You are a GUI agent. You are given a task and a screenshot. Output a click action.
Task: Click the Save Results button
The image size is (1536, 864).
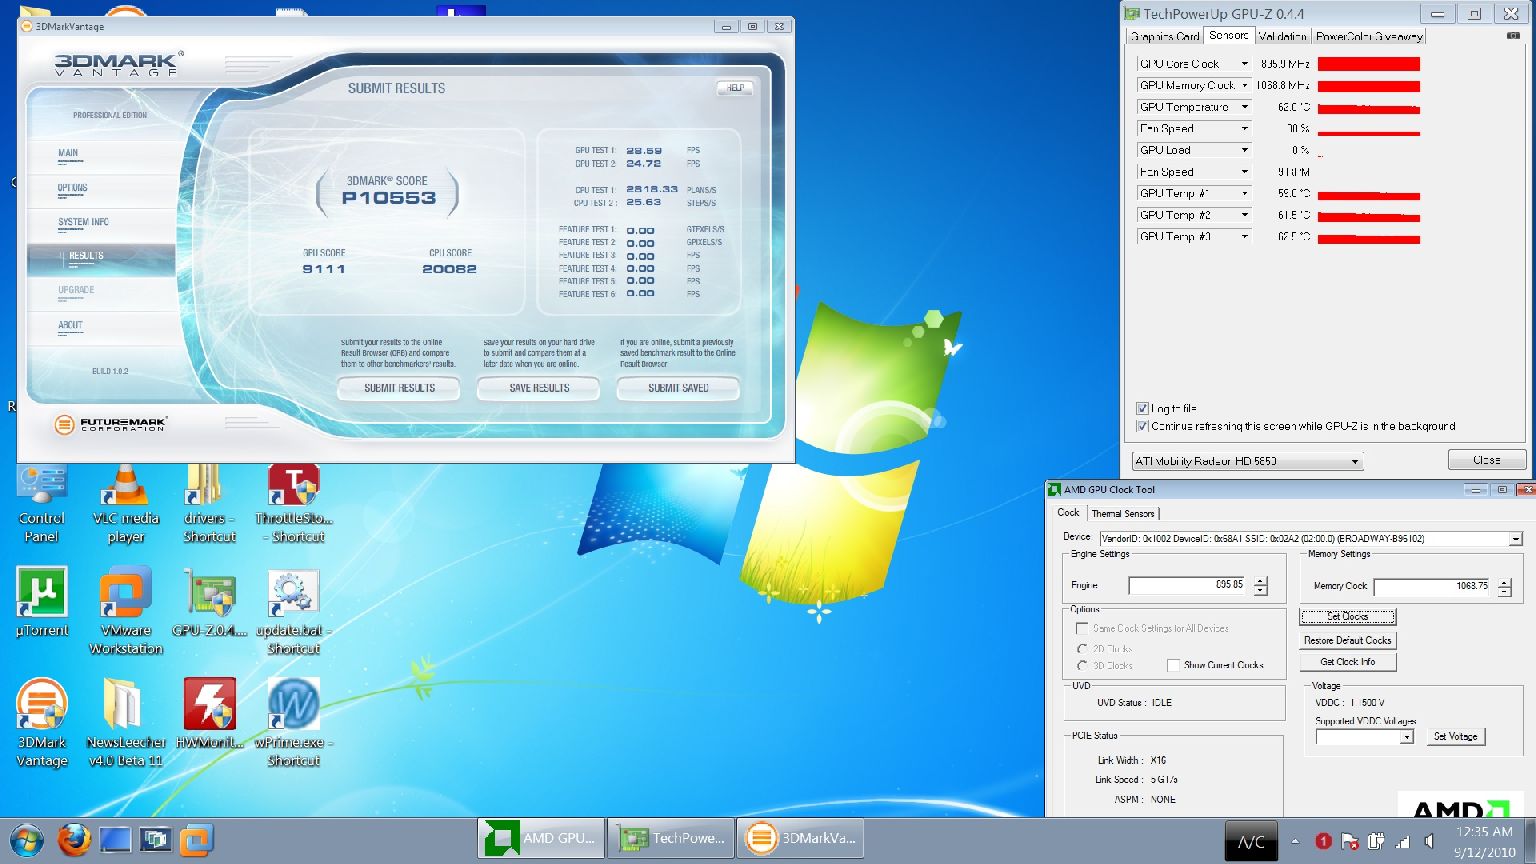click(539, 388)
